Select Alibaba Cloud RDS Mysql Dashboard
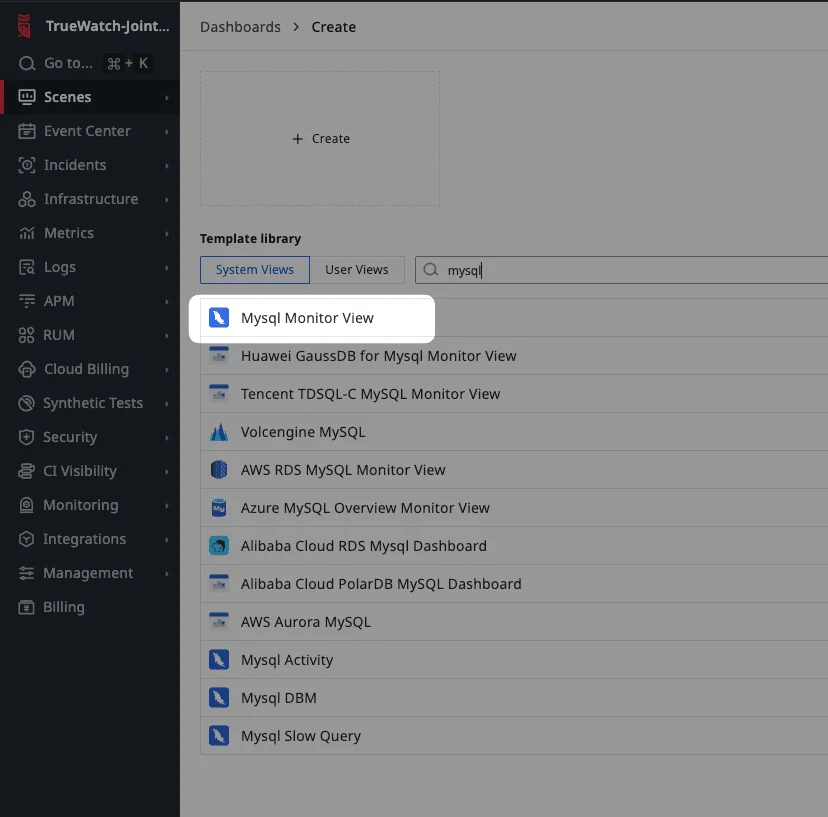 [514, 546]
